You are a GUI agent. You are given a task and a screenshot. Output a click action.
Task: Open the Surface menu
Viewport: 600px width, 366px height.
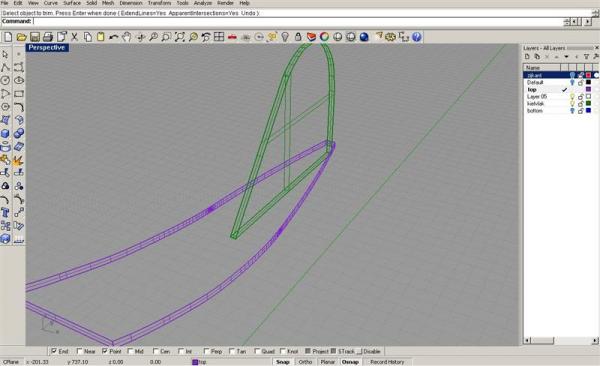[72, 3]
